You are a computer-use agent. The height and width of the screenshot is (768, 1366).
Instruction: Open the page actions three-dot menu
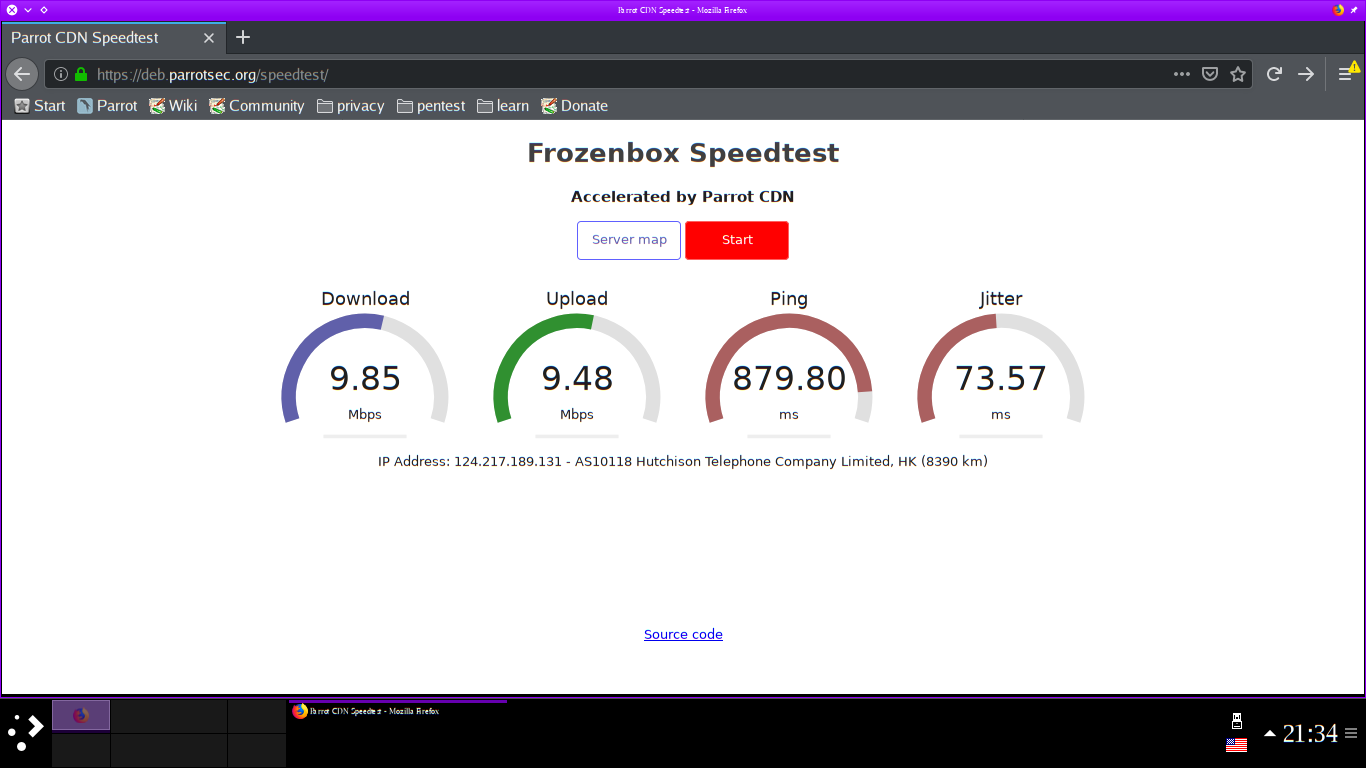point(1182,74)
